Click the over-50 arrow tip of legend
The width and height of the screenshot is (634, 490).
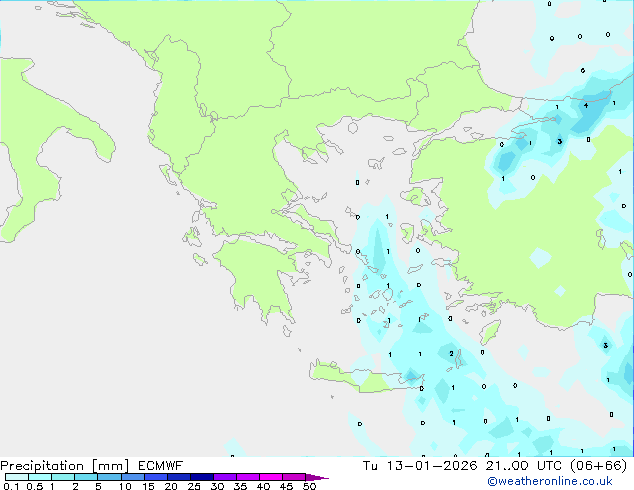(x=317, y=477)
